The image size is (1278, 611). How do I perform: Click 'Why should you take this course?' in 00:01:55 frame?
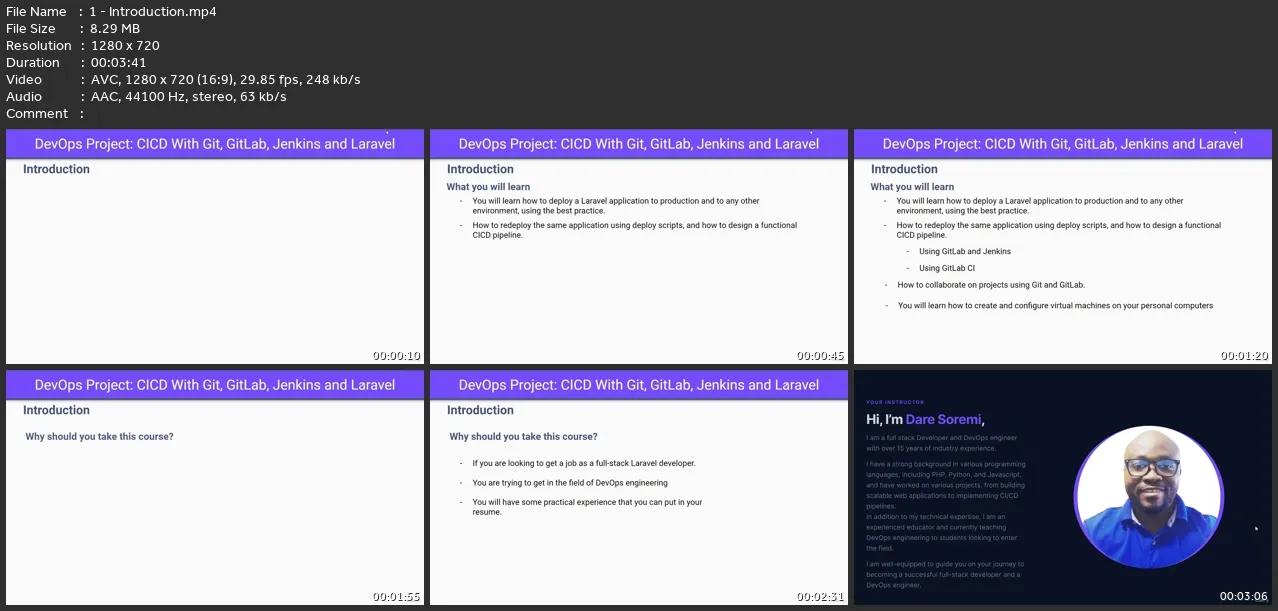(99, 437)
